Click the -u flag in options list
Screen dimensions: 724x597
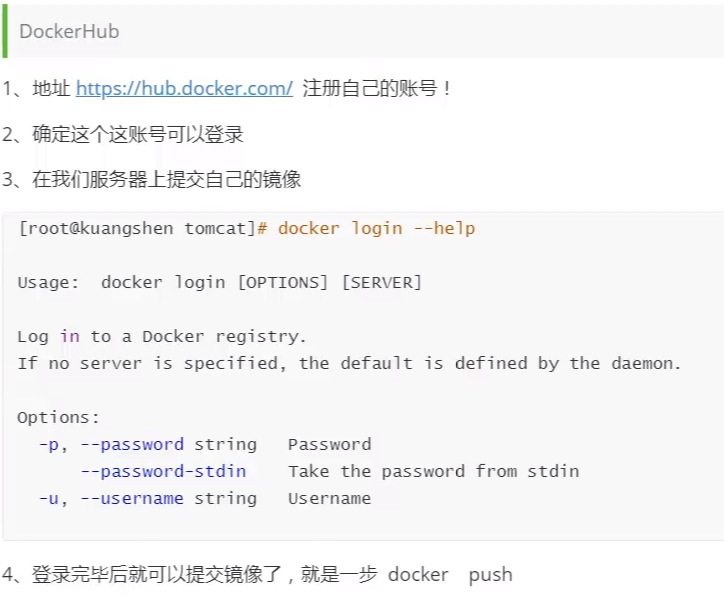(48, 498)
